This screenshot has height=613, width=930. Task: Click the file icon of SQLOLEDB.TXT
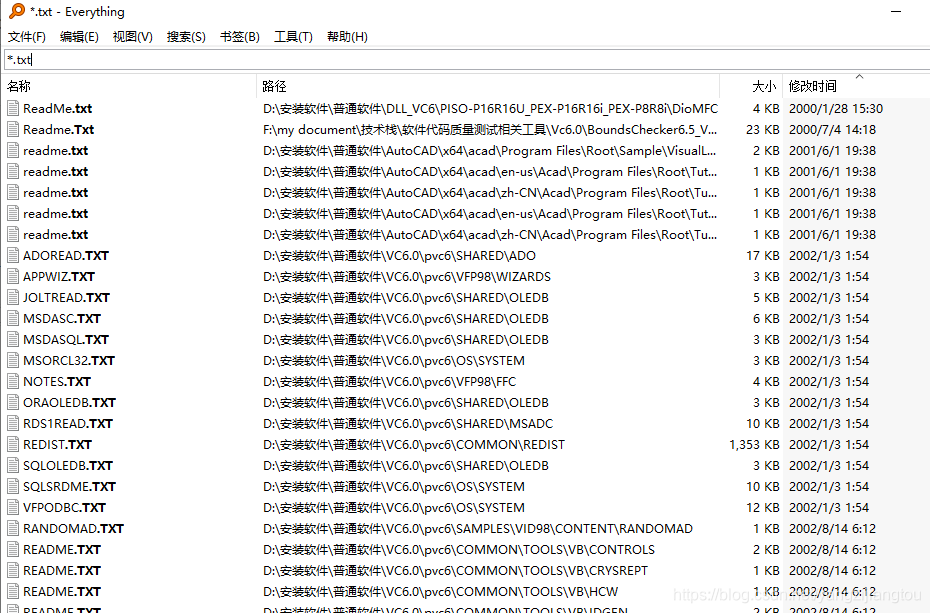(13, 465)
